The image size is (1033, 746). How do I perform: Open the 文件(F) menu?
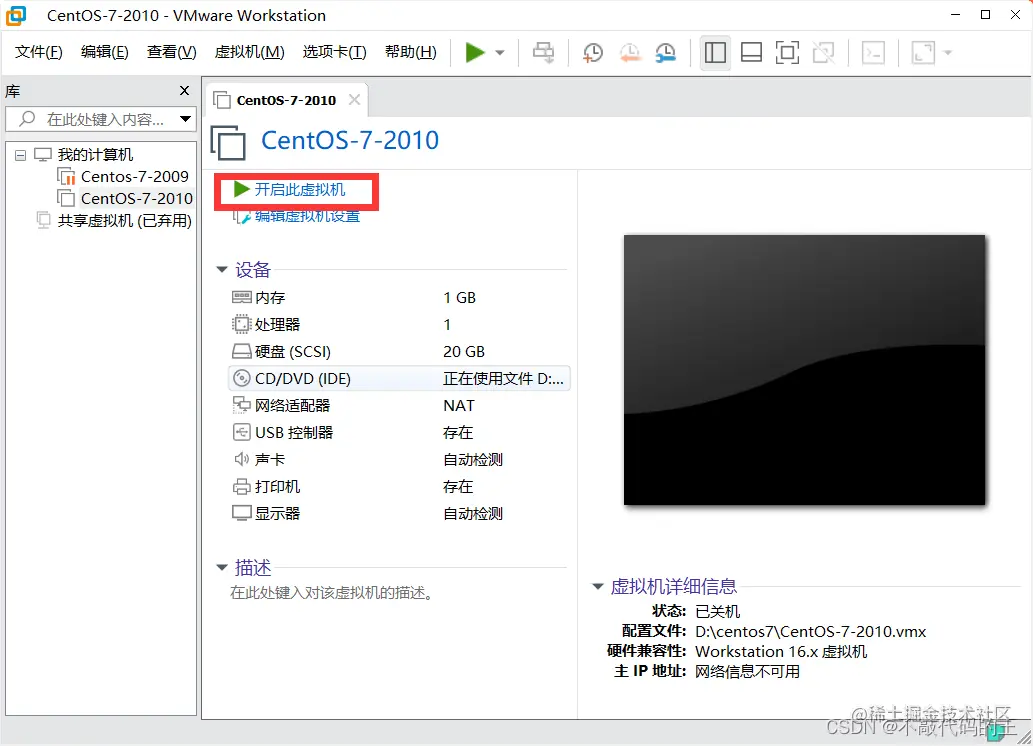38,52
